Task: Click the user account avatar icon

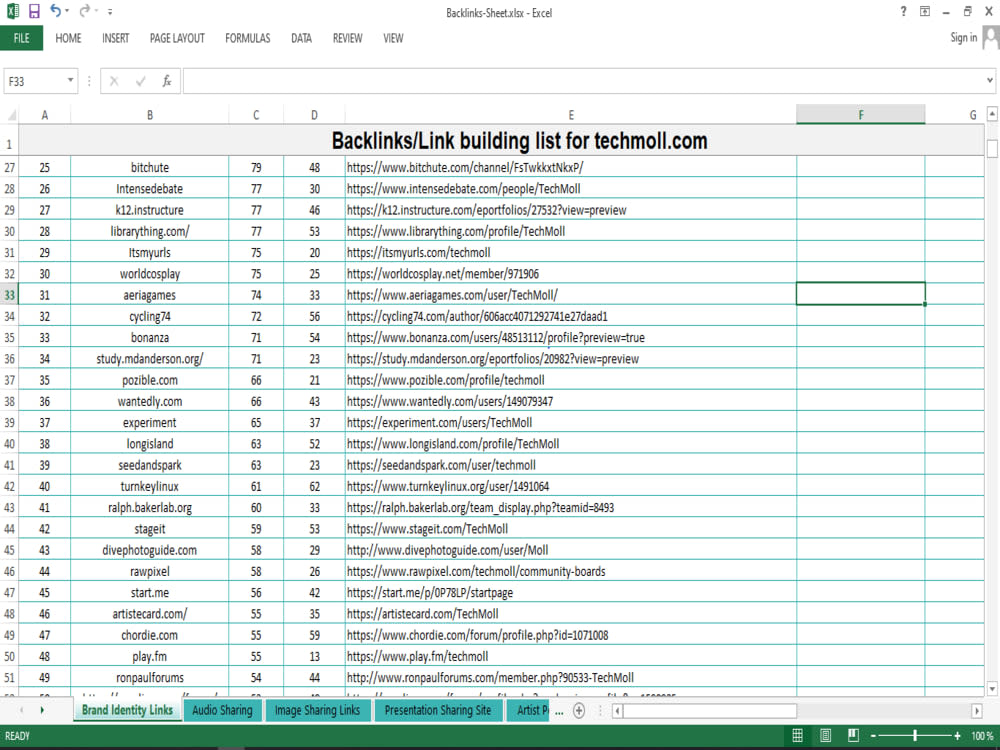Action: point(990,38)
